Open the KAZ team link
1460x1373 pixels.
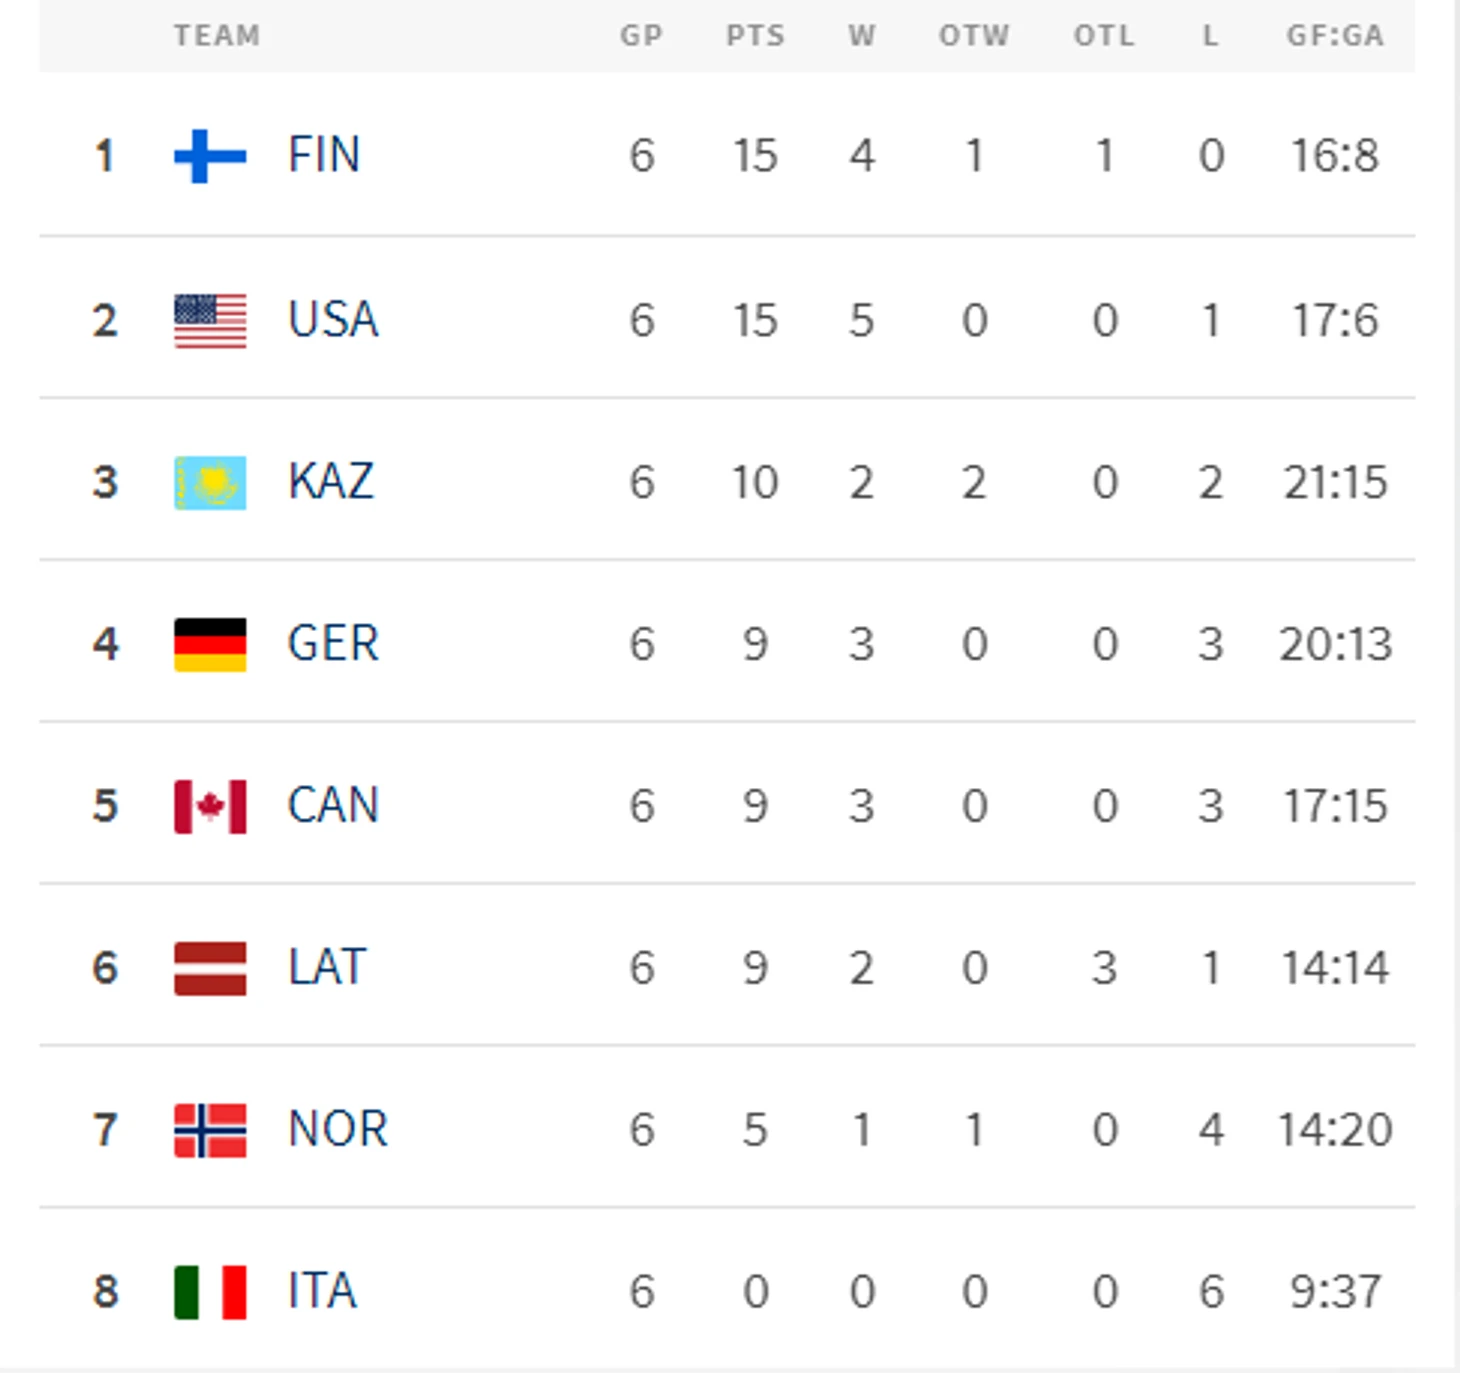click(331, 482)
